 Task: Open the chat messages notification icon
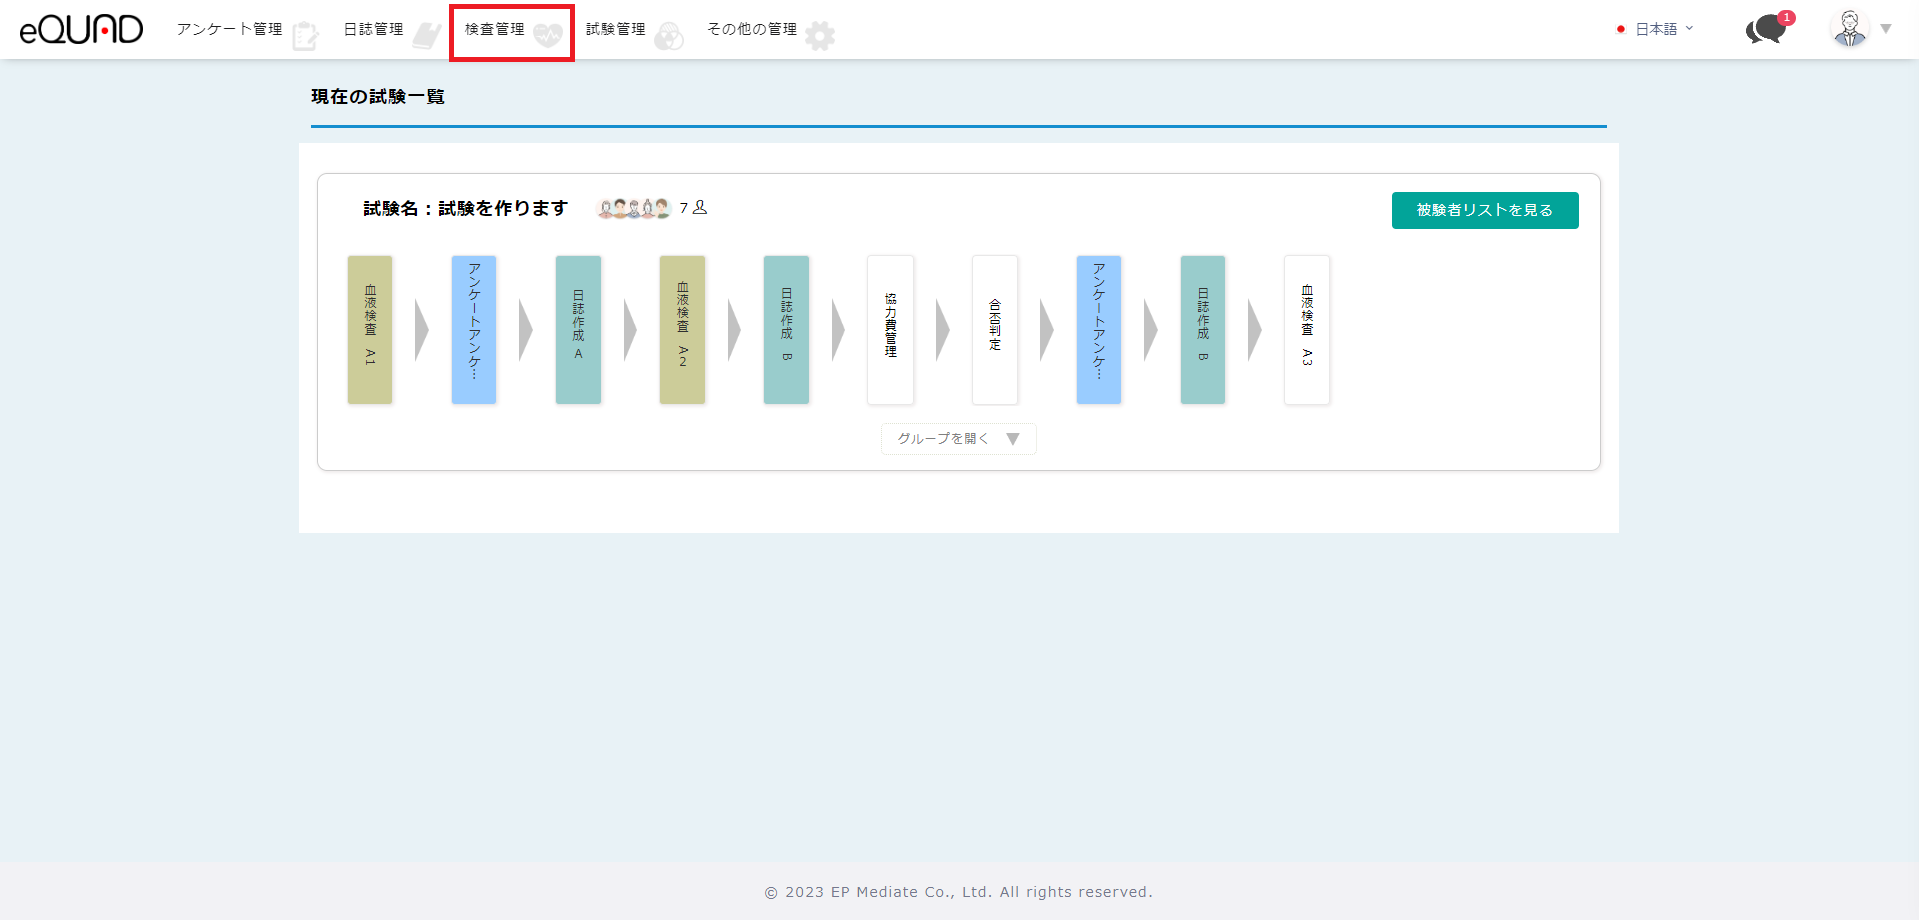coord(1767,29)
